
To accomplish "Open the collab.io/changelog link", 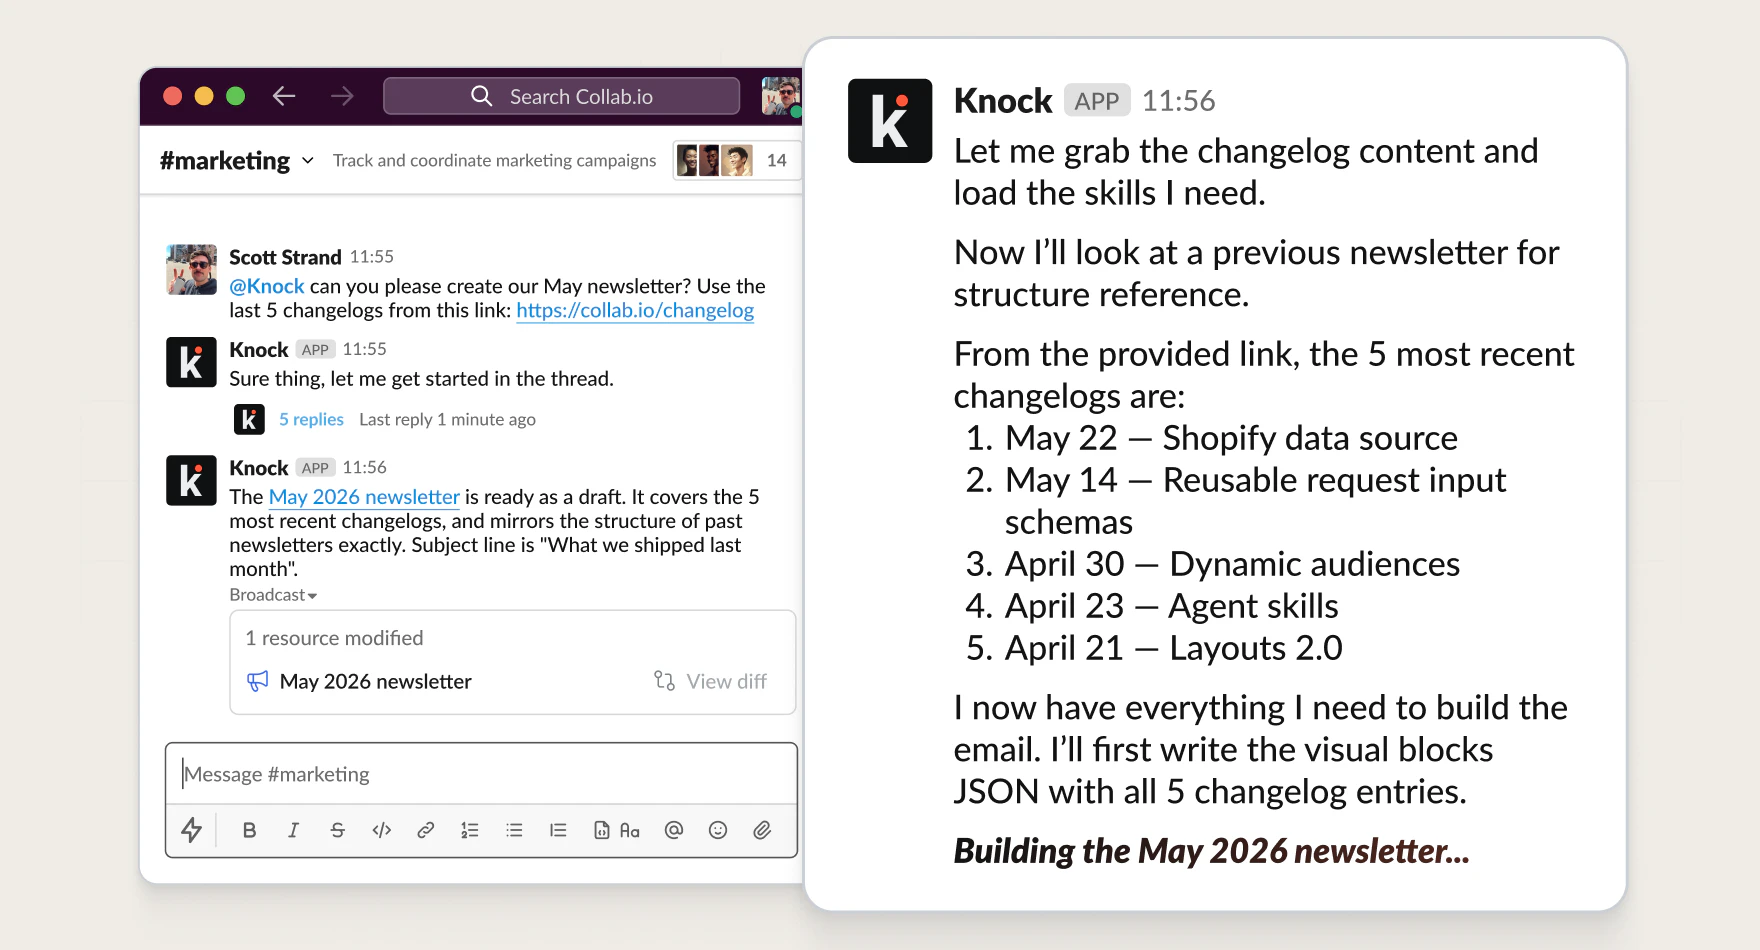I will click(635, 310).
